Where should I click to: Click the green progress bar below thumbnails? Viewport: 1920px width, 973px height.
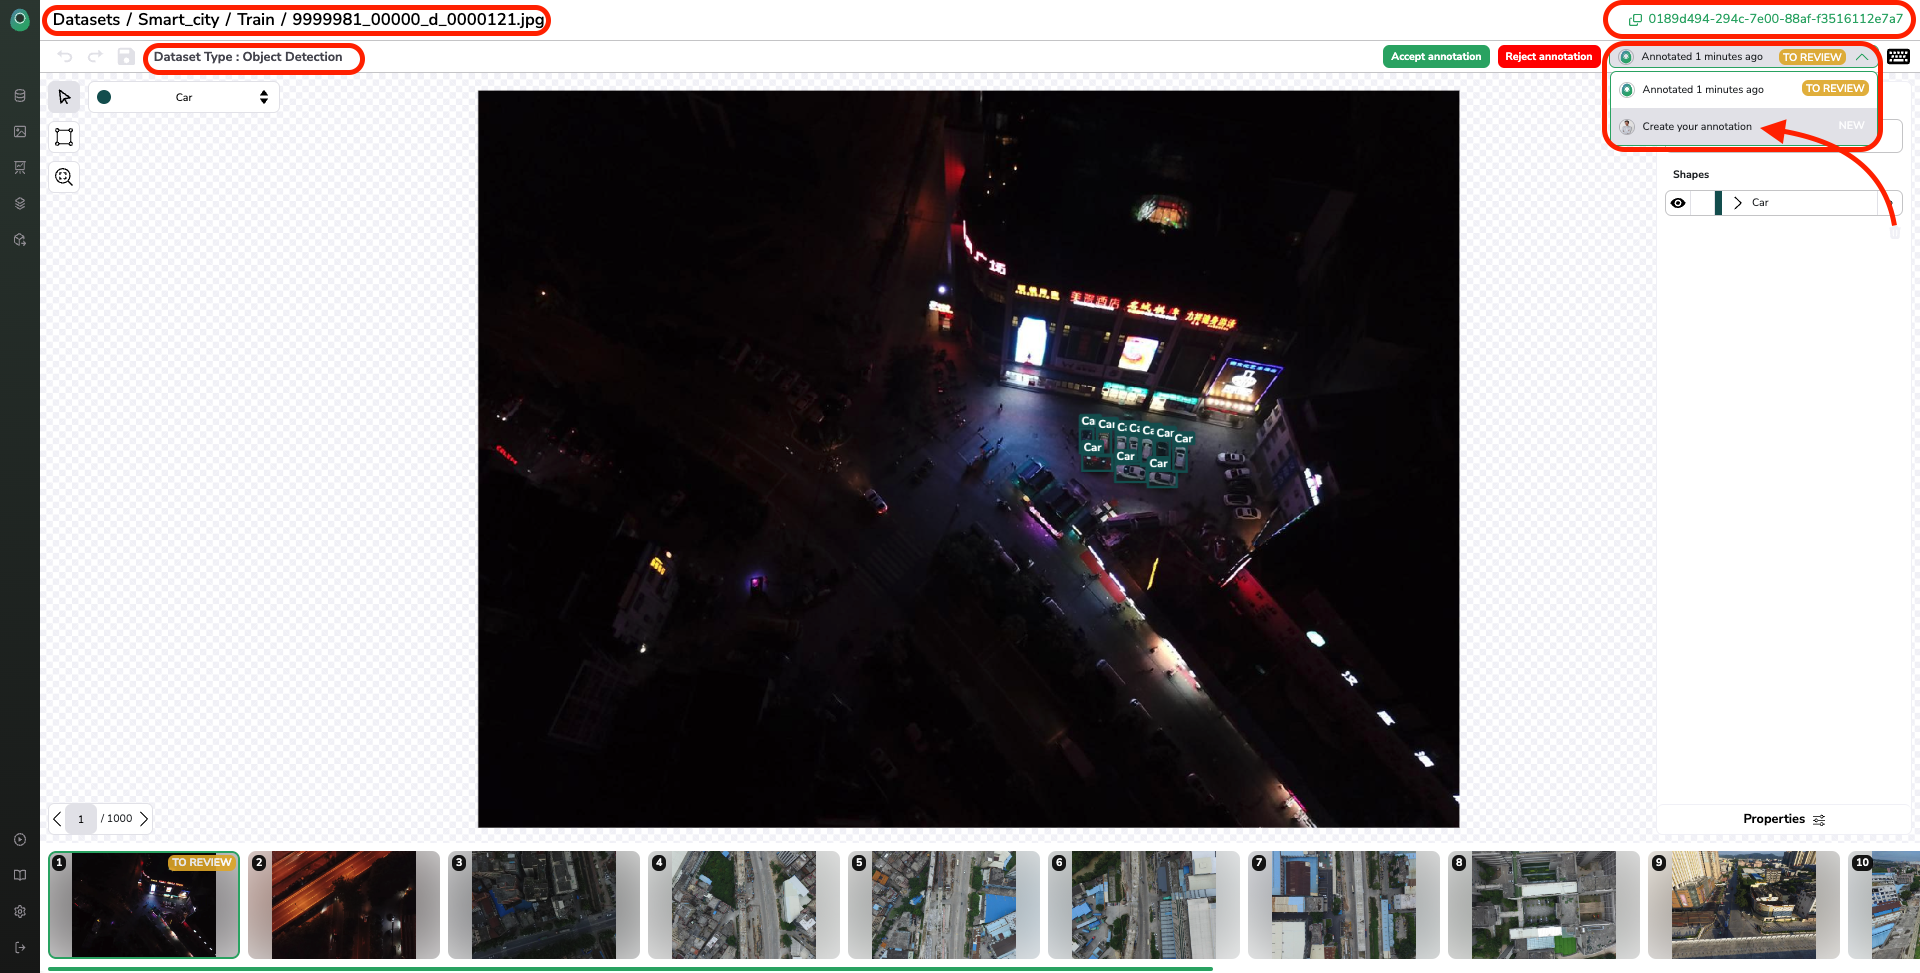(630, 969)
